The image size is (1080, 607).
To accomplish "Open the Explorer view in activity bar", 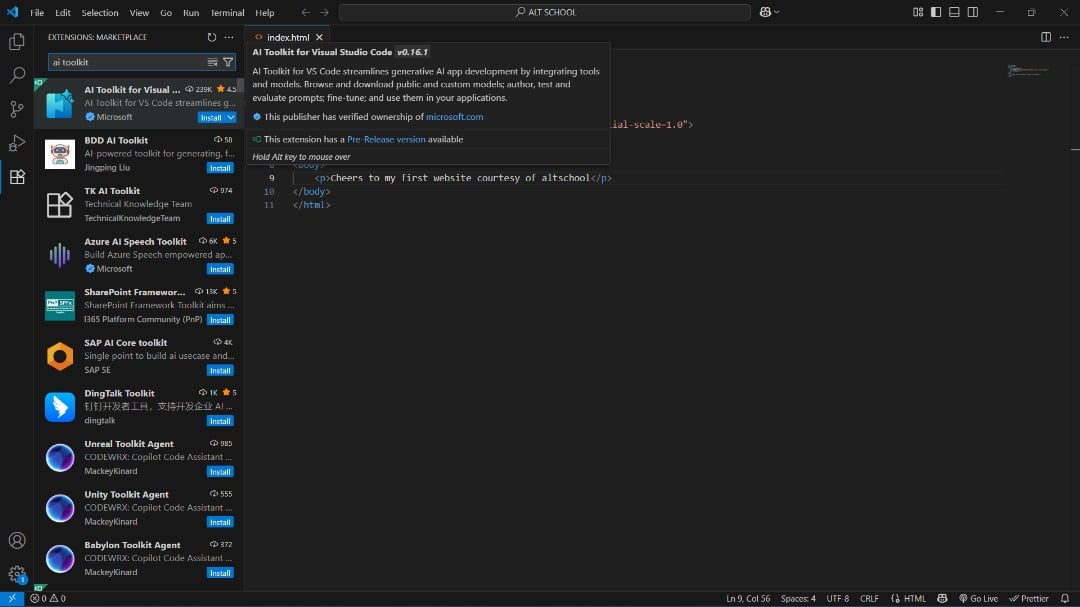I will pyautogui.click(x=17, y=42).
